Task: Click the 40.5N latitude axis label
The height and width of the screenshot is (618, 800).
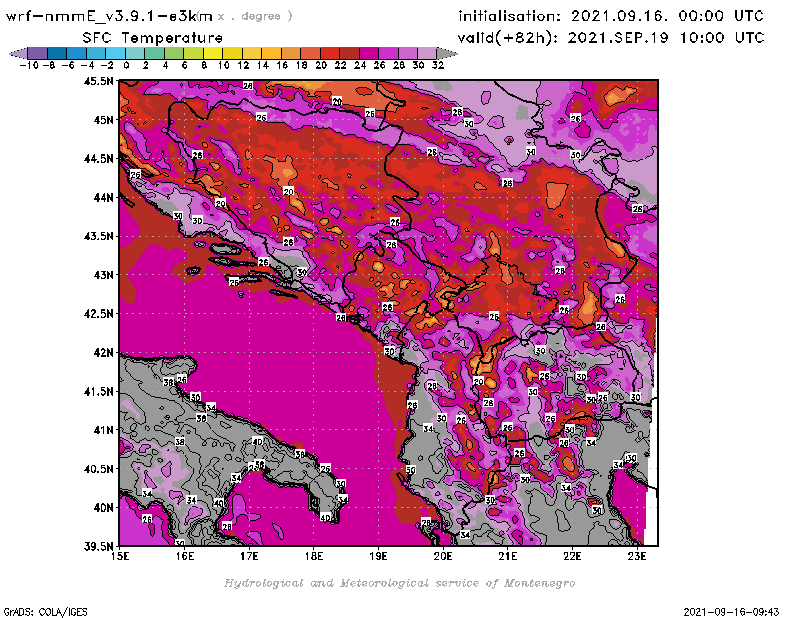Action: tap(98, 469)
